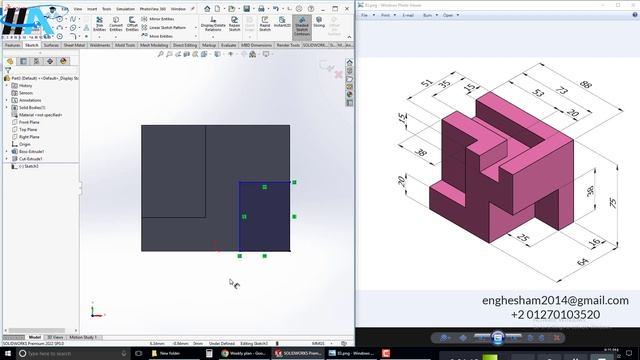The width and height of the screenshot is (640, 360).
Task: Click E-mail in Photo Viewer toolbar
Action: point(408,15)
